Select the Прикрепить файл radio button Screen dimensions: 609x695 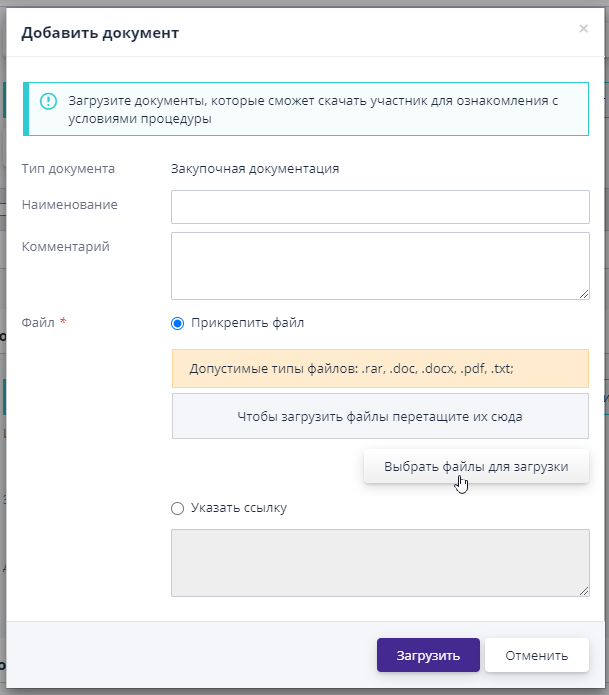pos(178,323)
